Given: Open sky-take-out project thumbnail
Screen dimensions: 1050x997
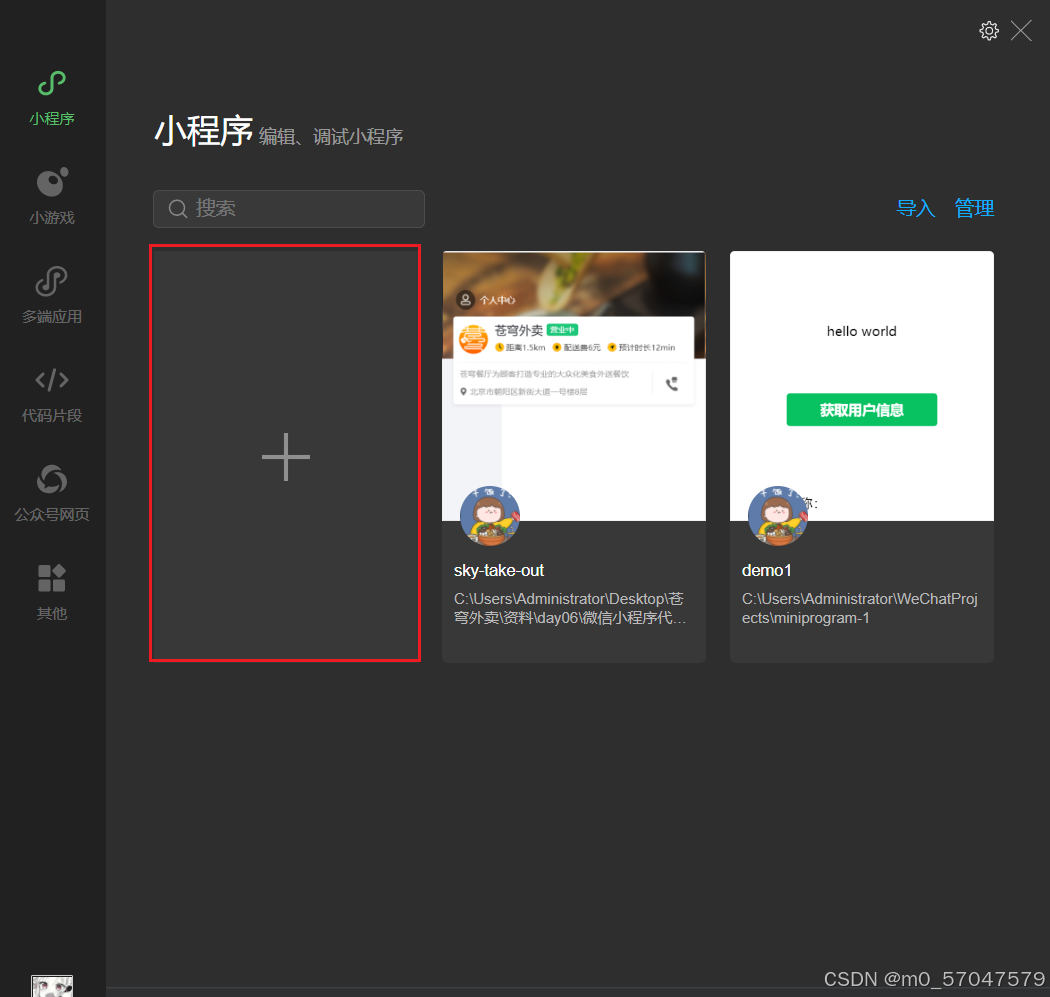Looking at the screenshot, I should coord(574,386).
